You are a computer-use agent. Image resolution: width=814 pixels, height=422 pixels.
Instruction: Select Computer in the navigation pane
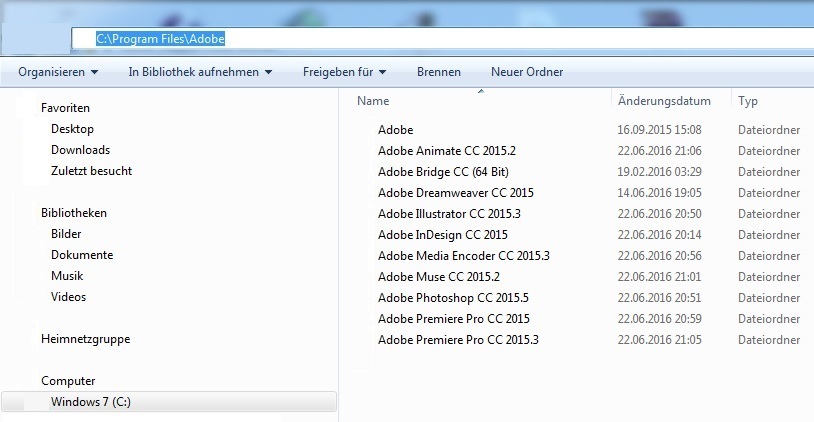coord(68,381)
